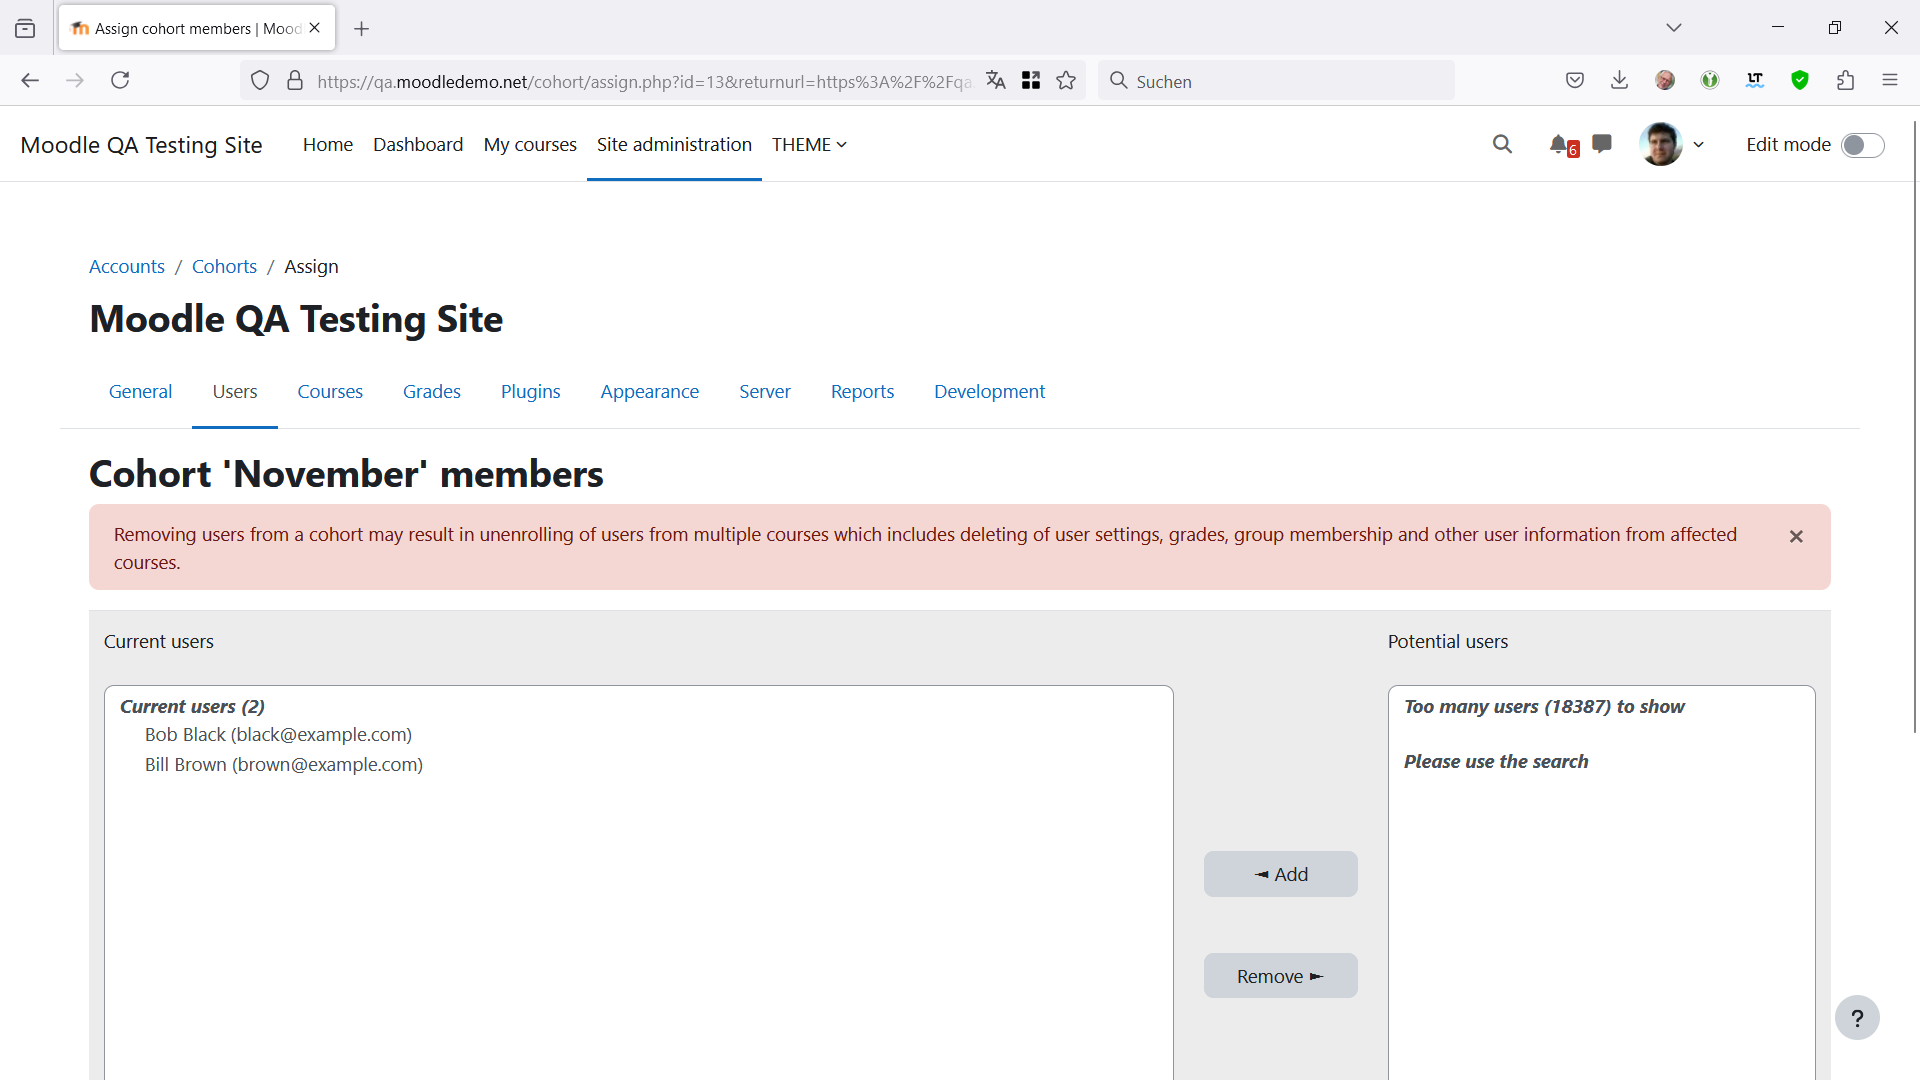Select Bill Brown in current users
This screenshot has width=1920, height=1080.
point(284,765)
